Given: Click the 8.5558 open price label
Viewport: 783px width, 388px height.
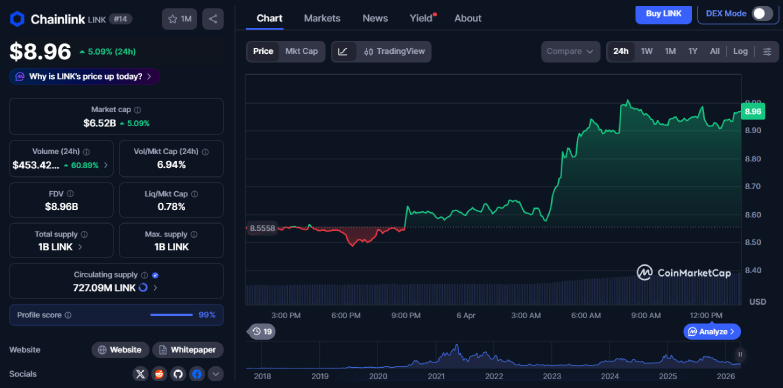Looking at the screenshot, I should click(x=263, y=228).
